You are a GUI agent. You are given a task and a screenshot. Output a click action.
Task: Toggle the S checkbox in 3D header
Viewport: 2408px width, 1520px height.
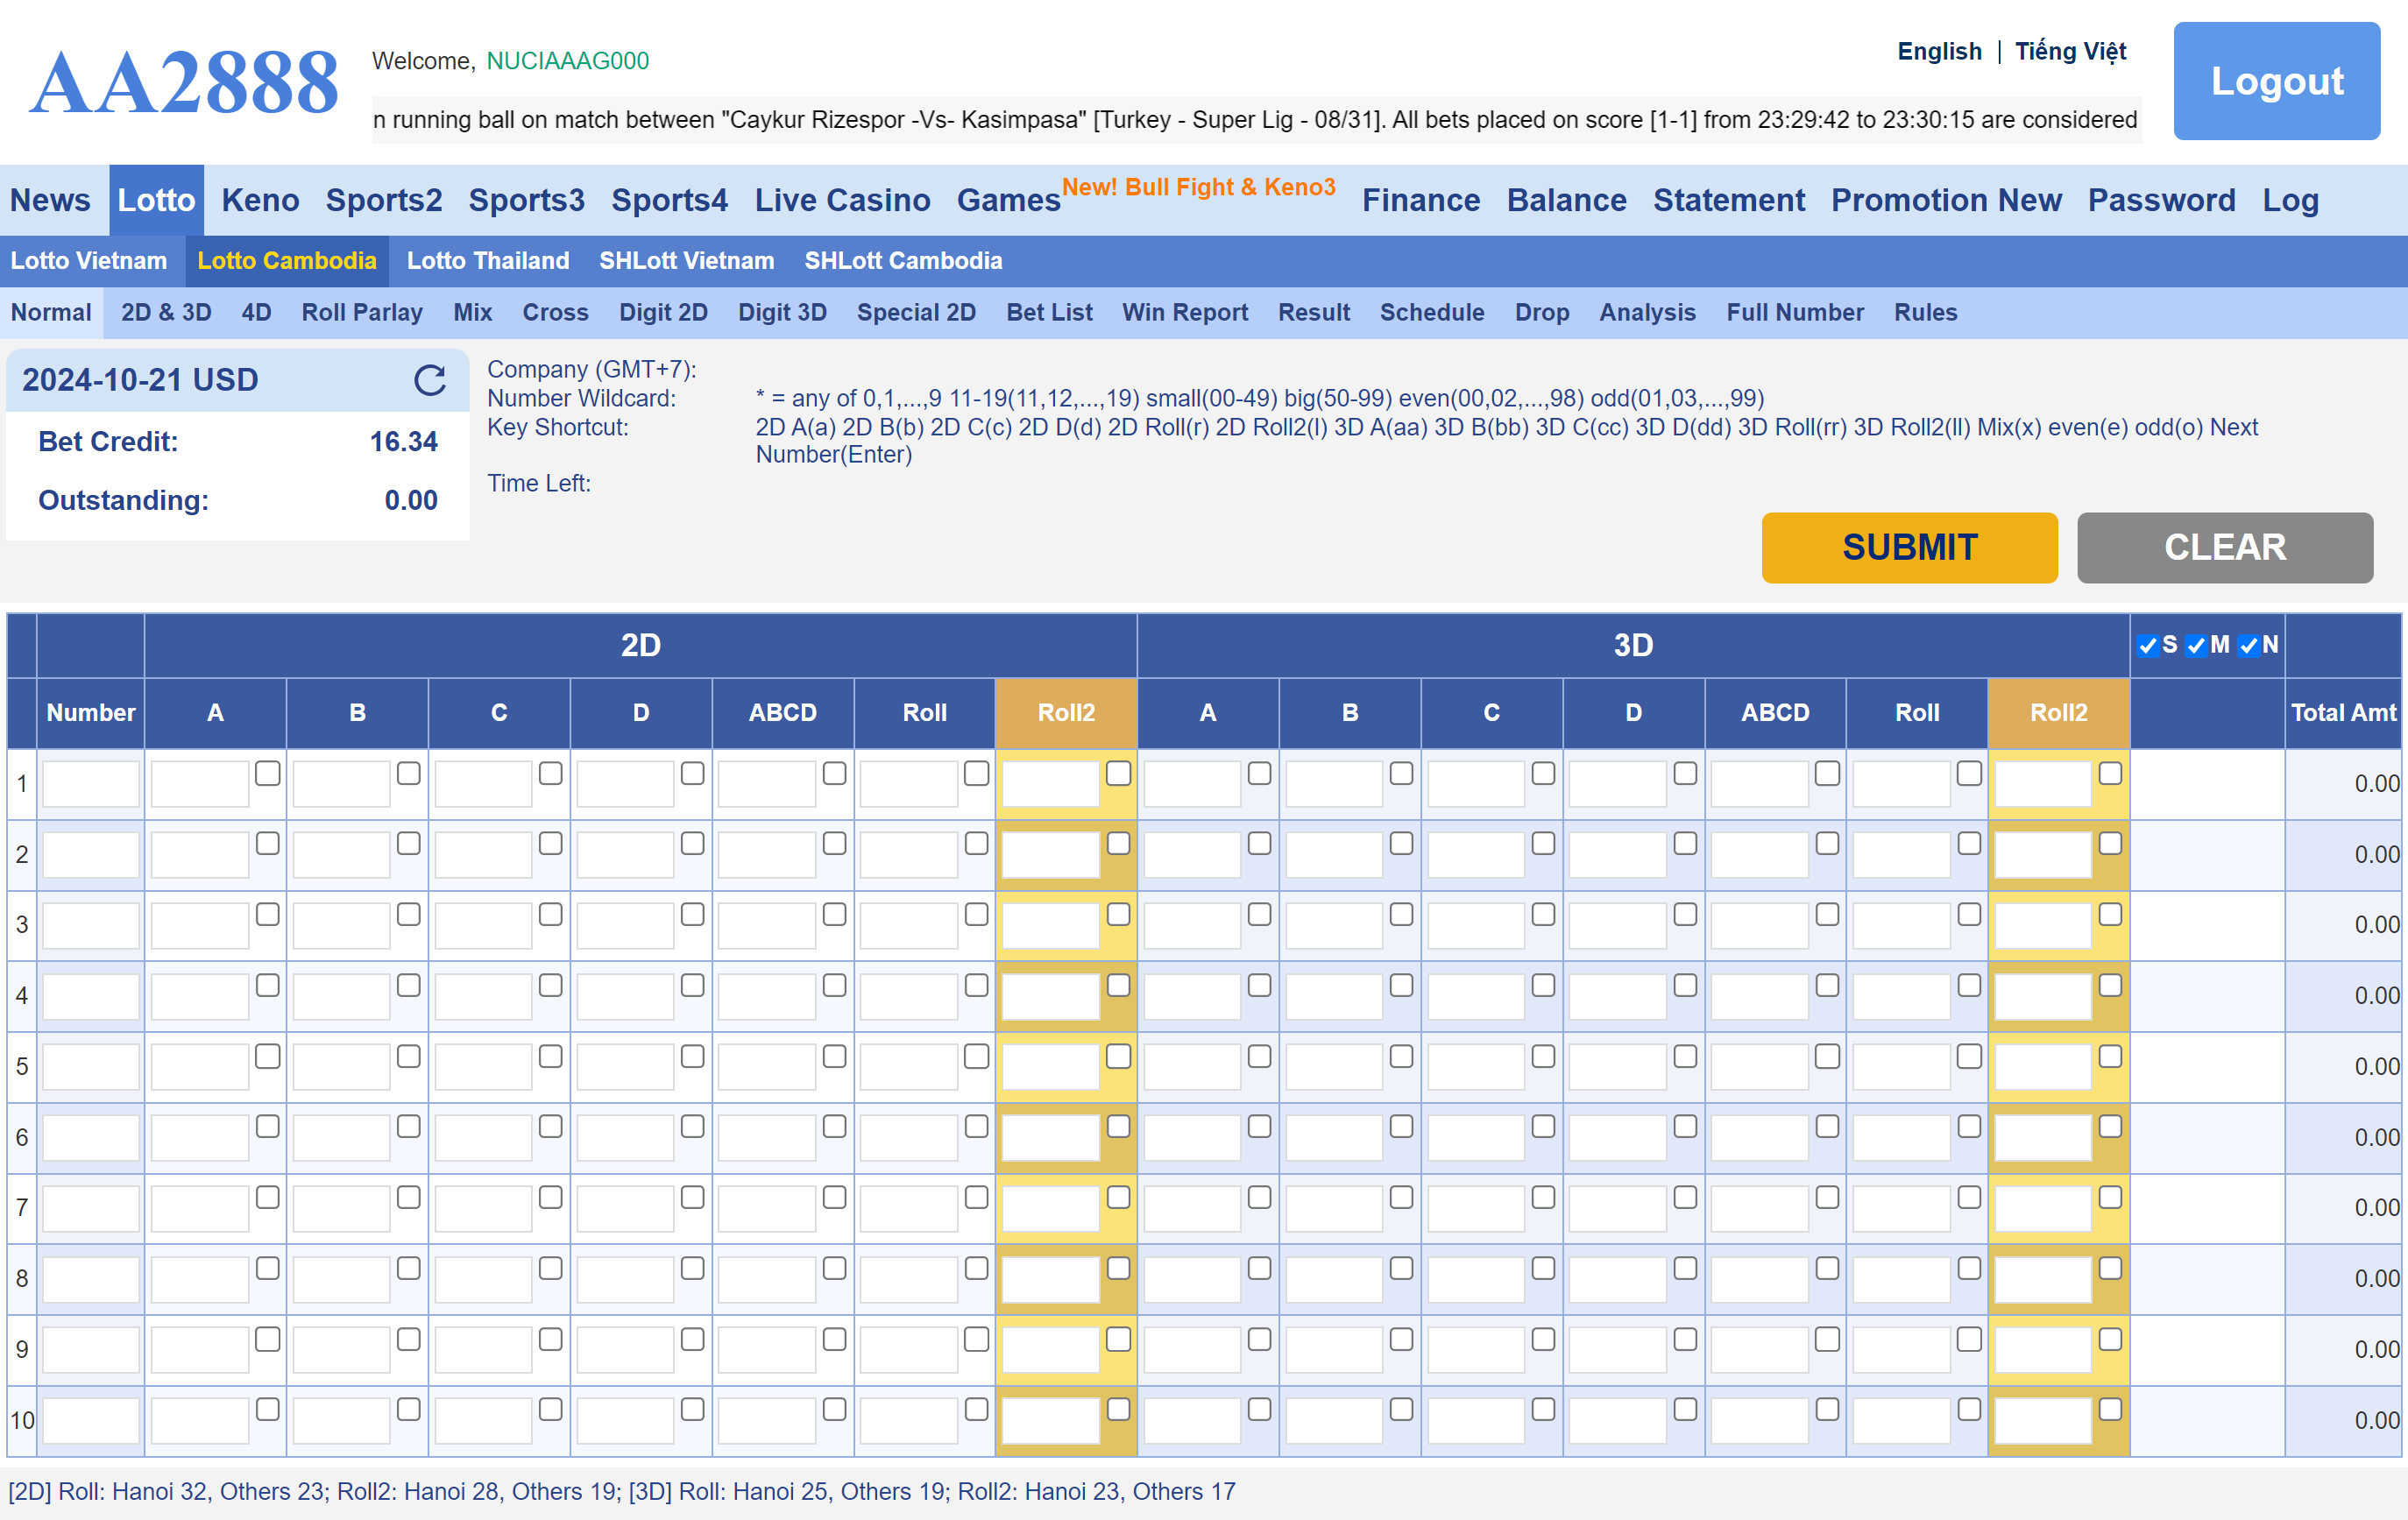point(2147,645)
